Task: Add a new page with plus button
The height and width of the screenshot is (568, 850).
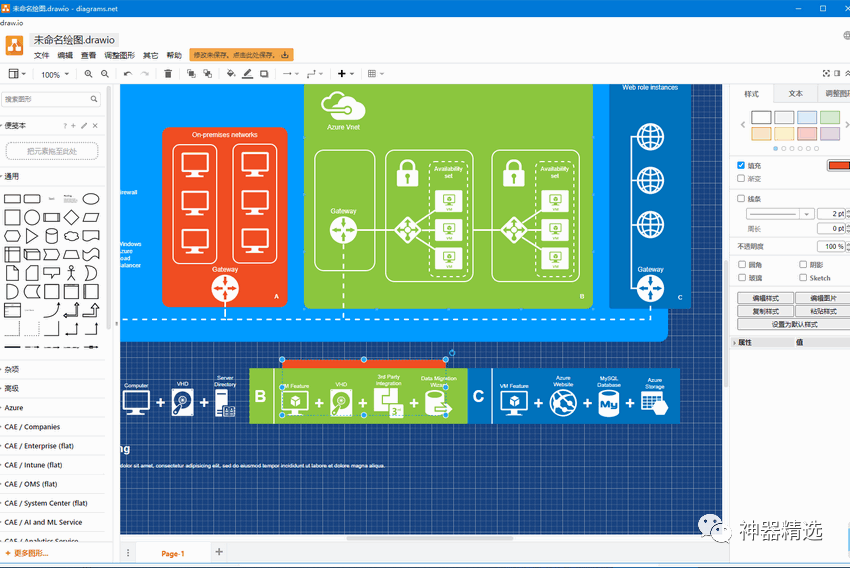Action: [x=219, y=552]
